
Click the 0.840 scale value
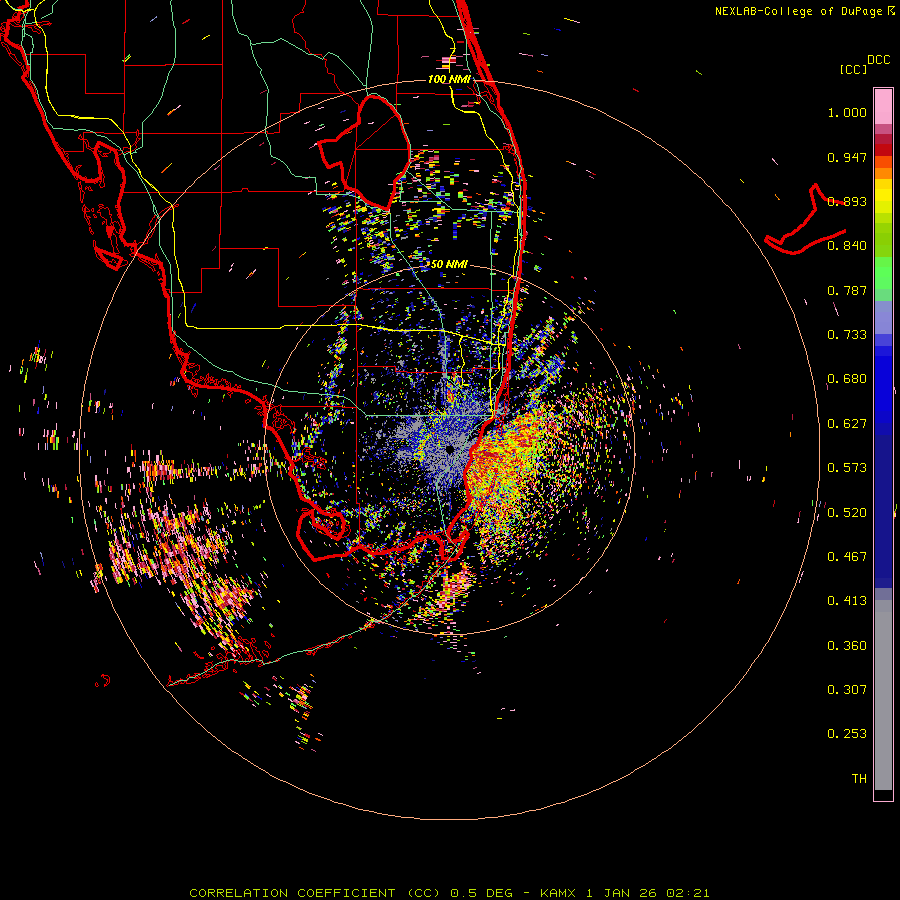point(847,246)
